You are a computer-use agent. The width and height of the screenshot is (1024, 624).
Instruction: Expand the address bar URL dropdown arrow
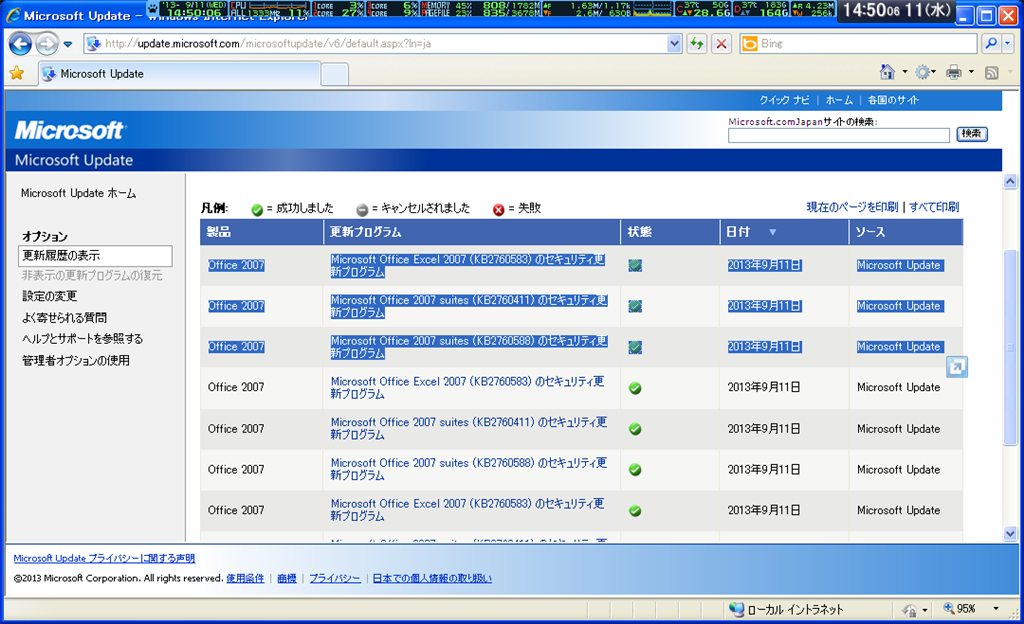point(675,44)
